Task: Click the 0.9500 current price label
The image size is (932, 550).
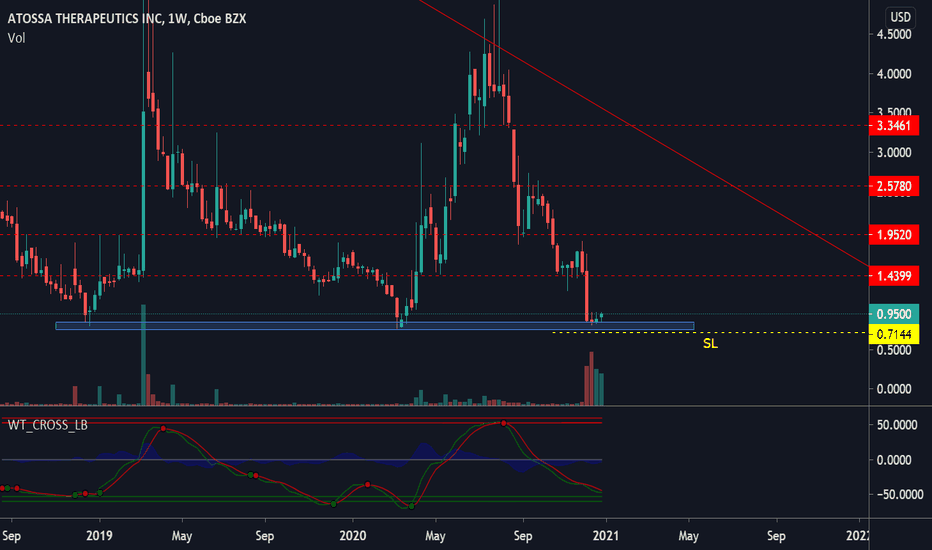Action: pyautogui.click(x=893, y=314)
